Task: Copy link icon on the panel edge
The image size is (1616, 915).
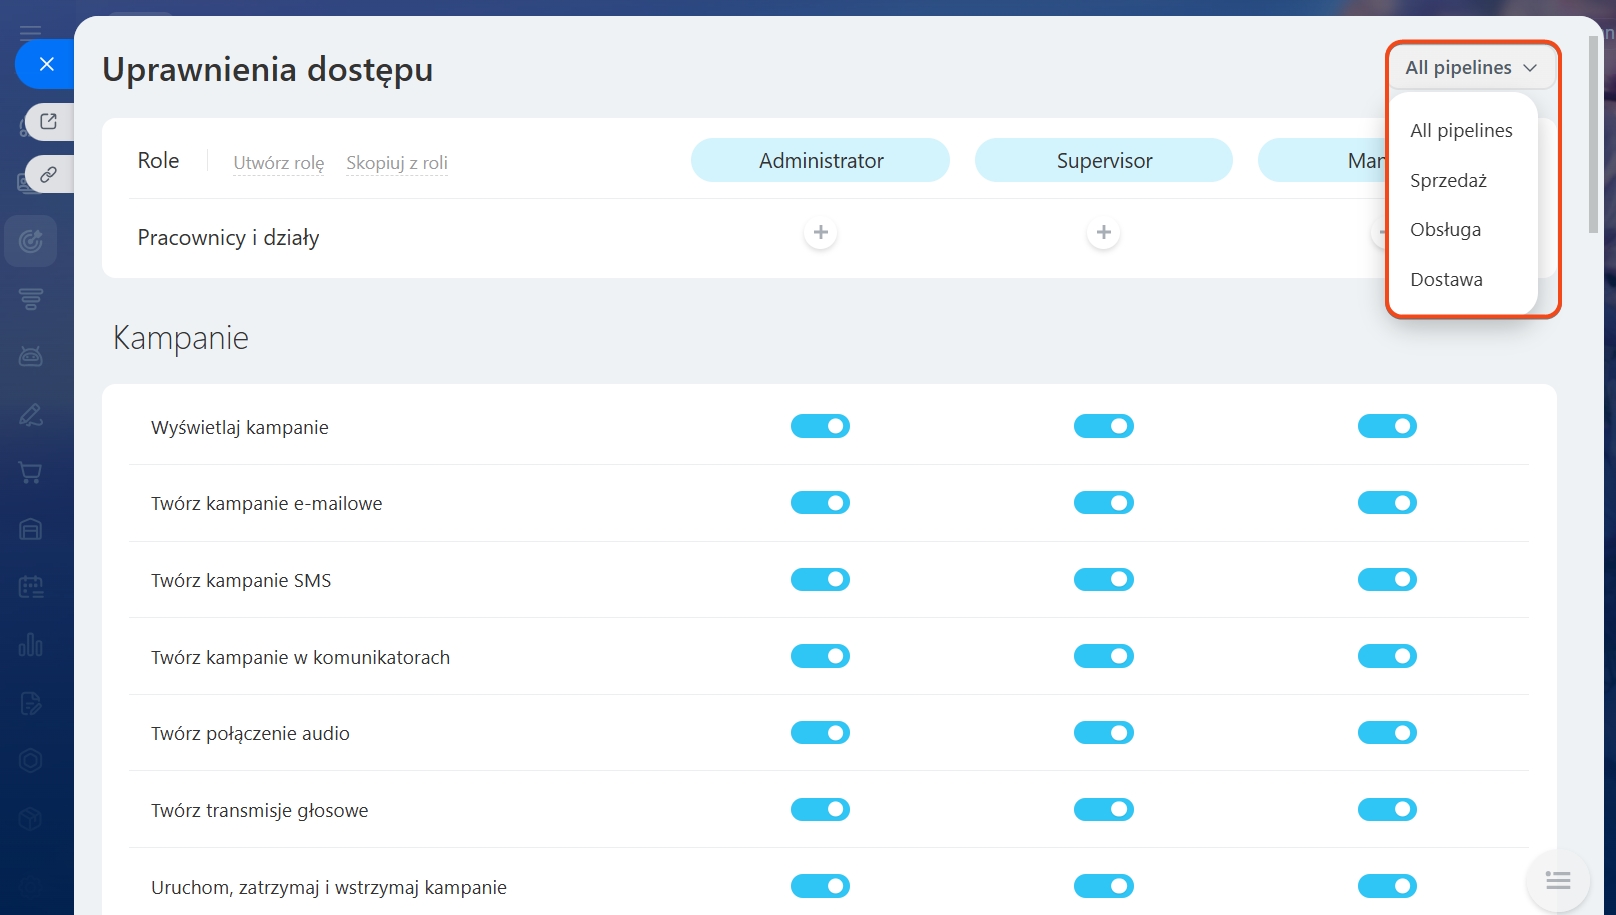Action: point(48,174)
